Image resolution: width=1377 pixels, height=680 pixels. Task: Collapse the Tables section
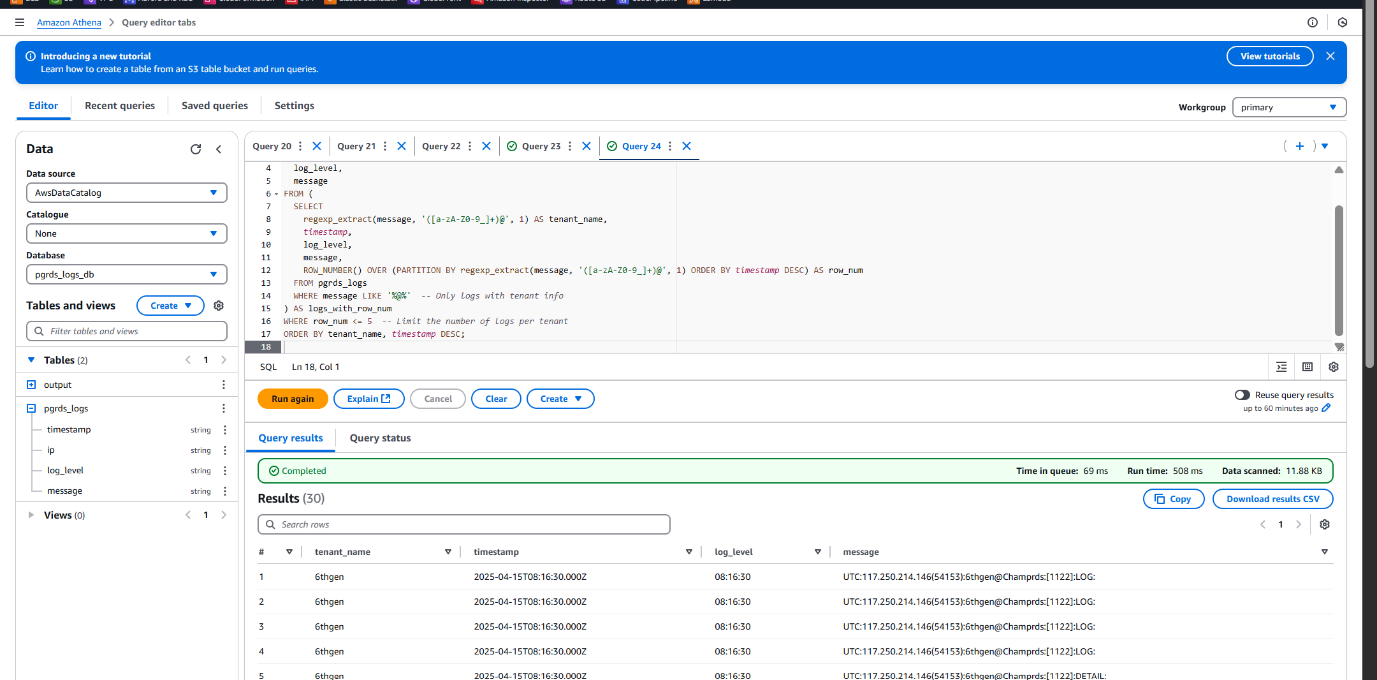pyautogui.click(x=31, y=360)
